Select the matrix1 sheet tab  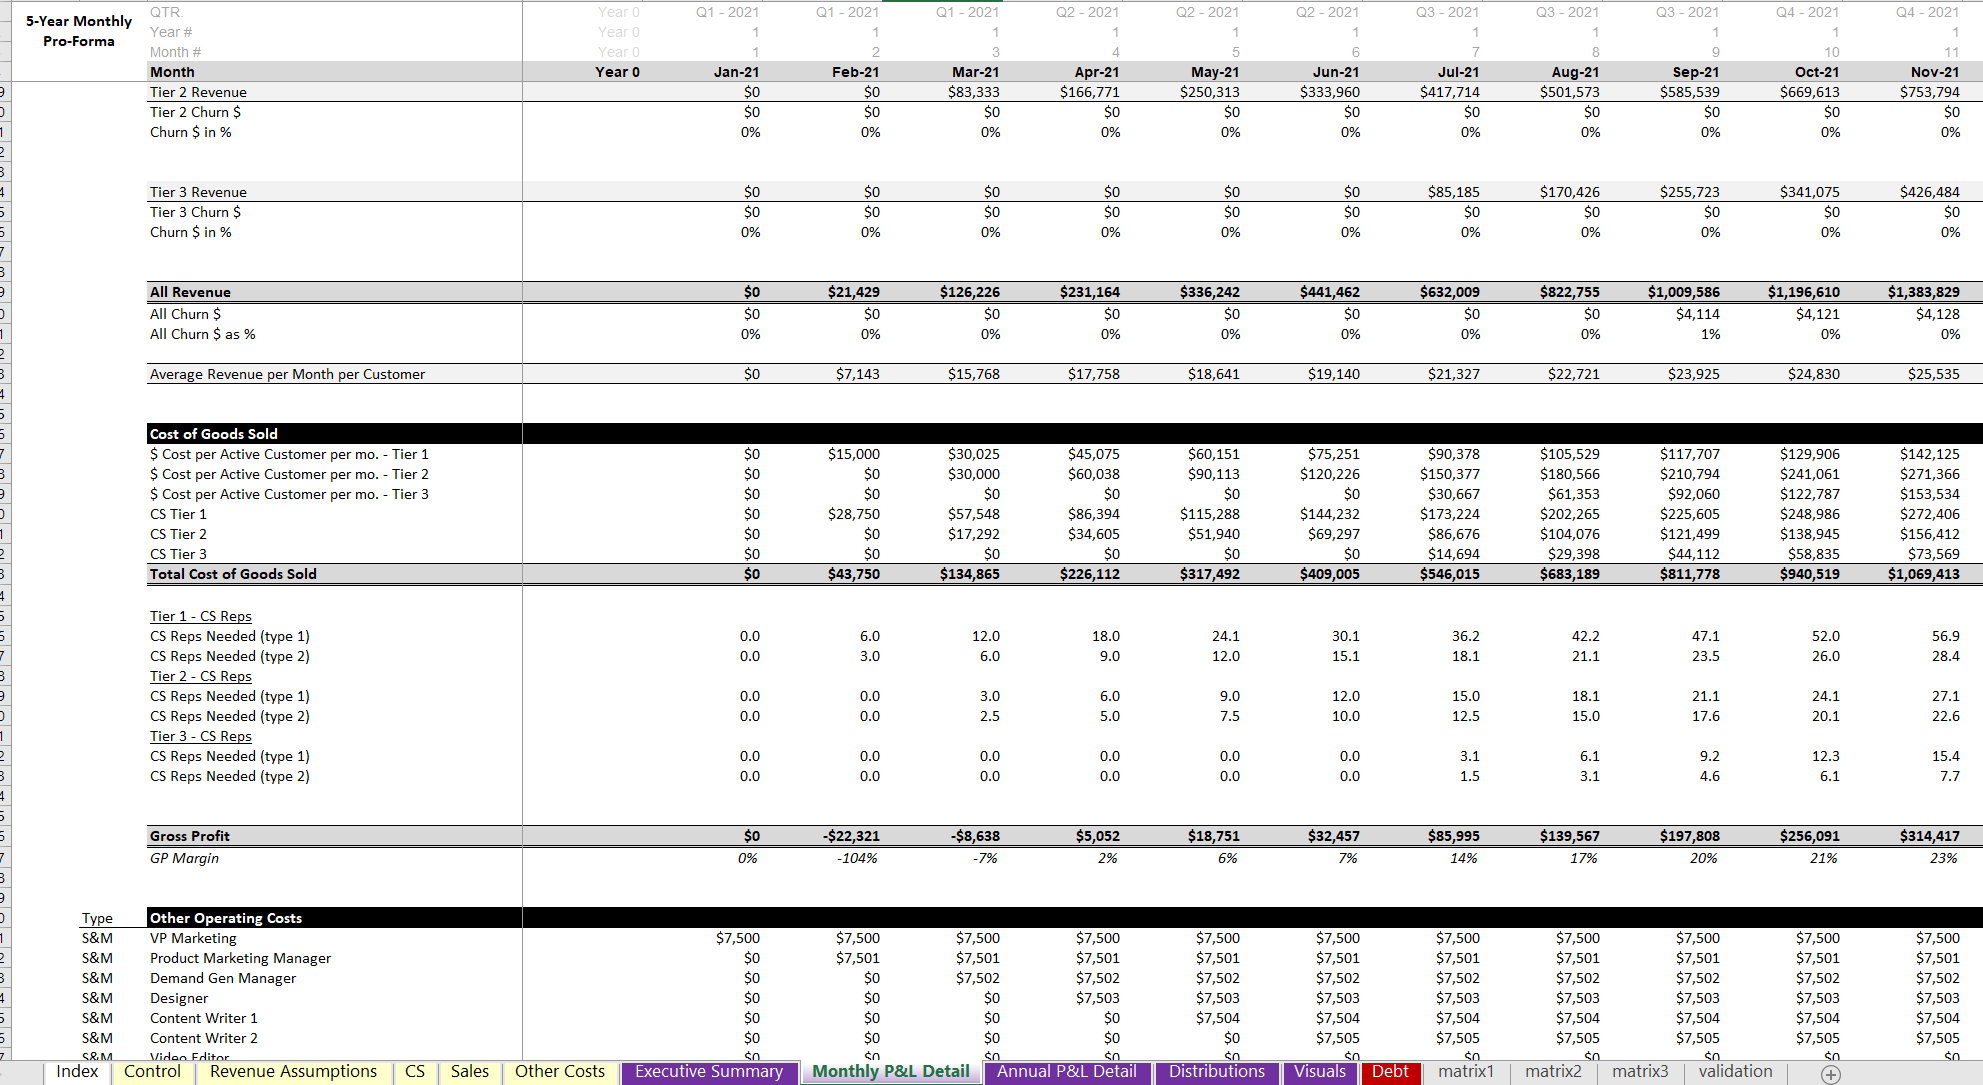[1465, 1072]
